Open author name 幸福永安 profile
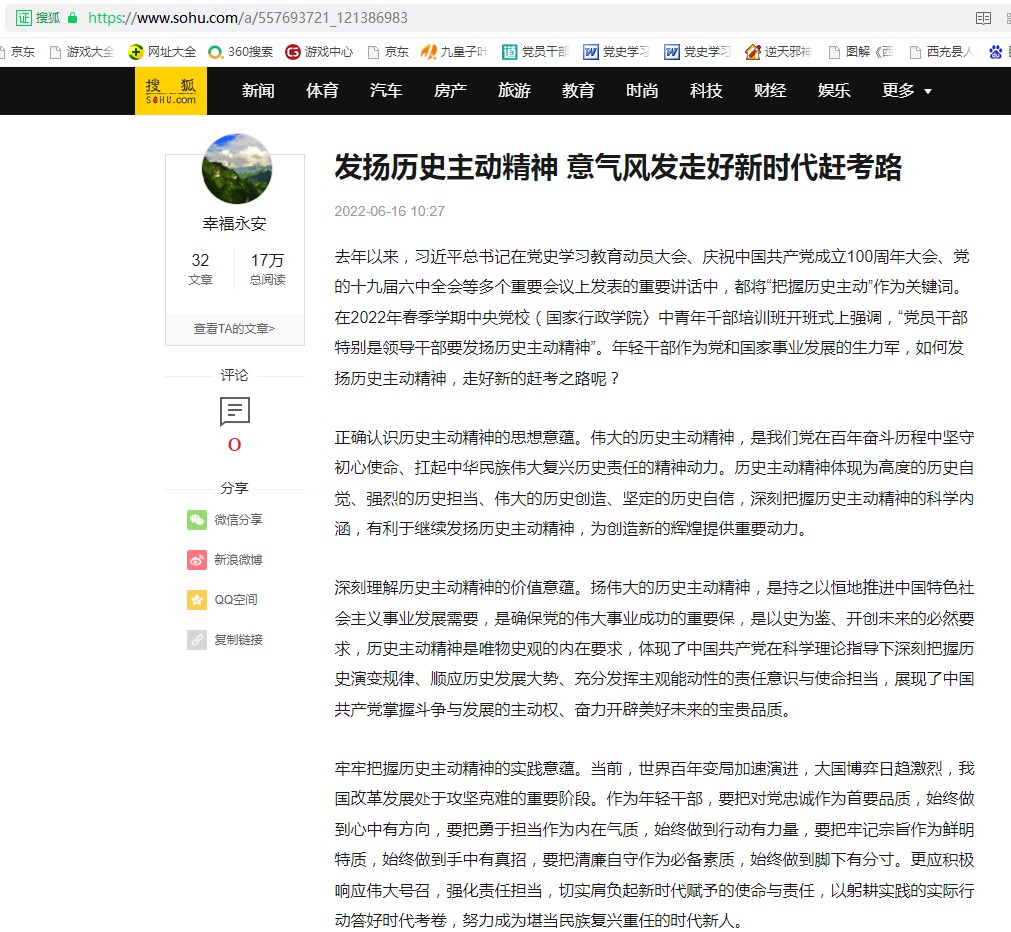 (x=235, y=224)
